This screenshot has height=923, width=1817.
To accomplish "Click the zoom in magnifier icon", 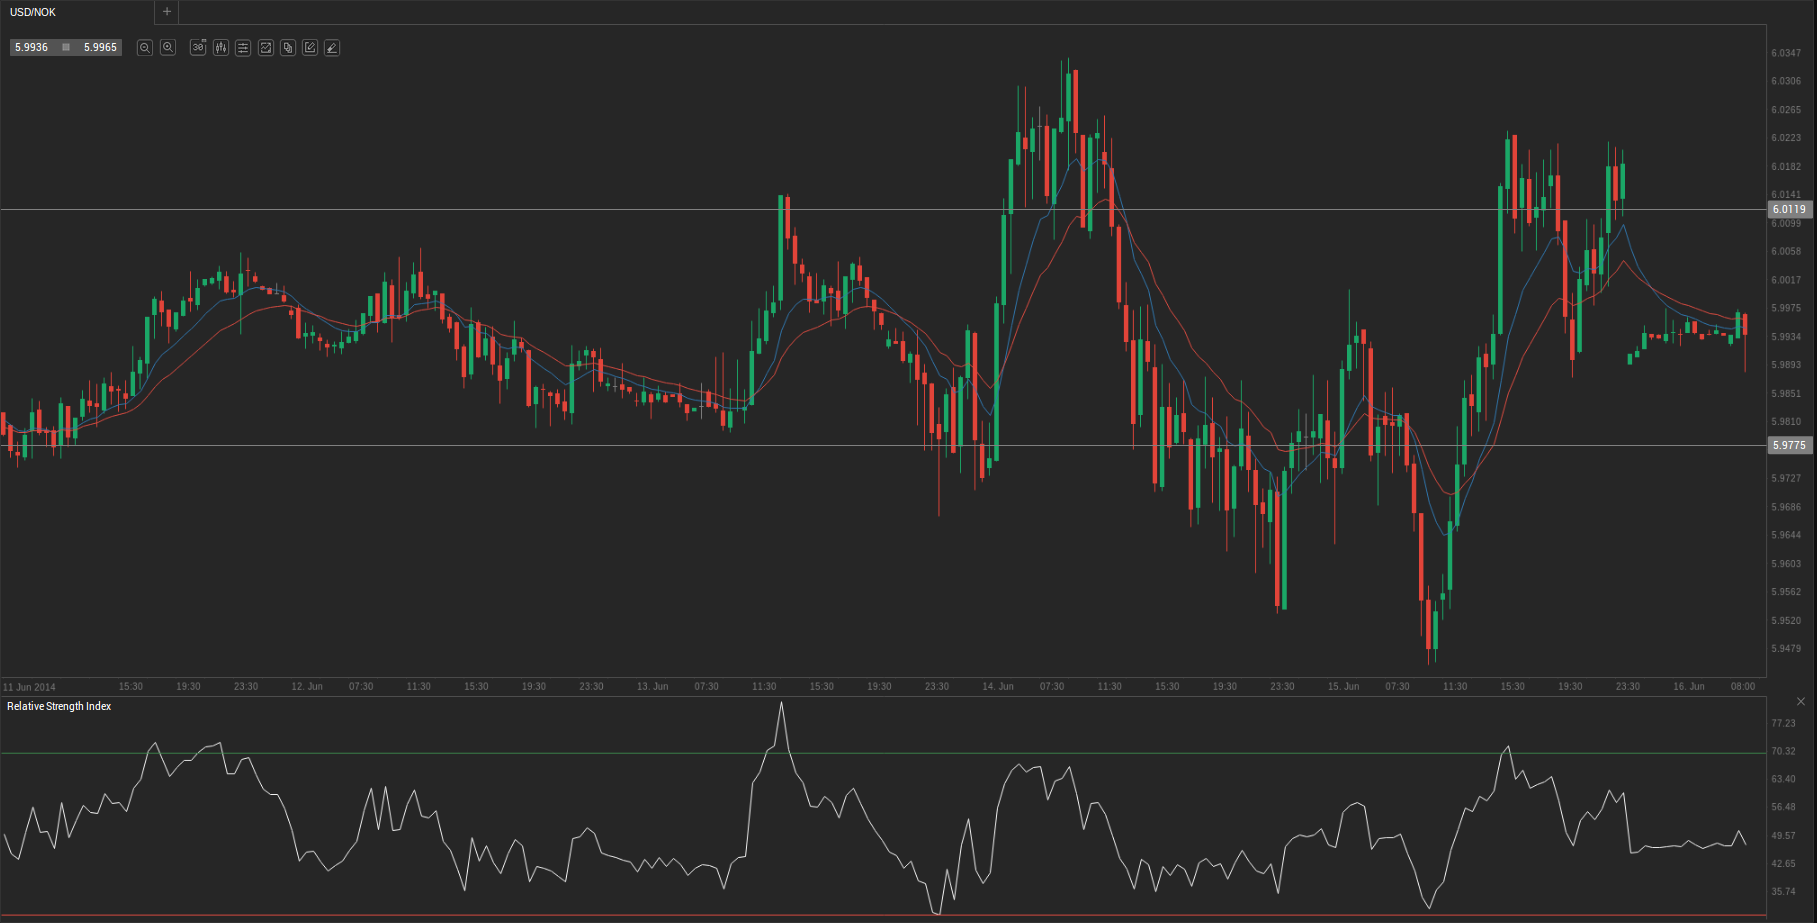I will tap(168, 48).
